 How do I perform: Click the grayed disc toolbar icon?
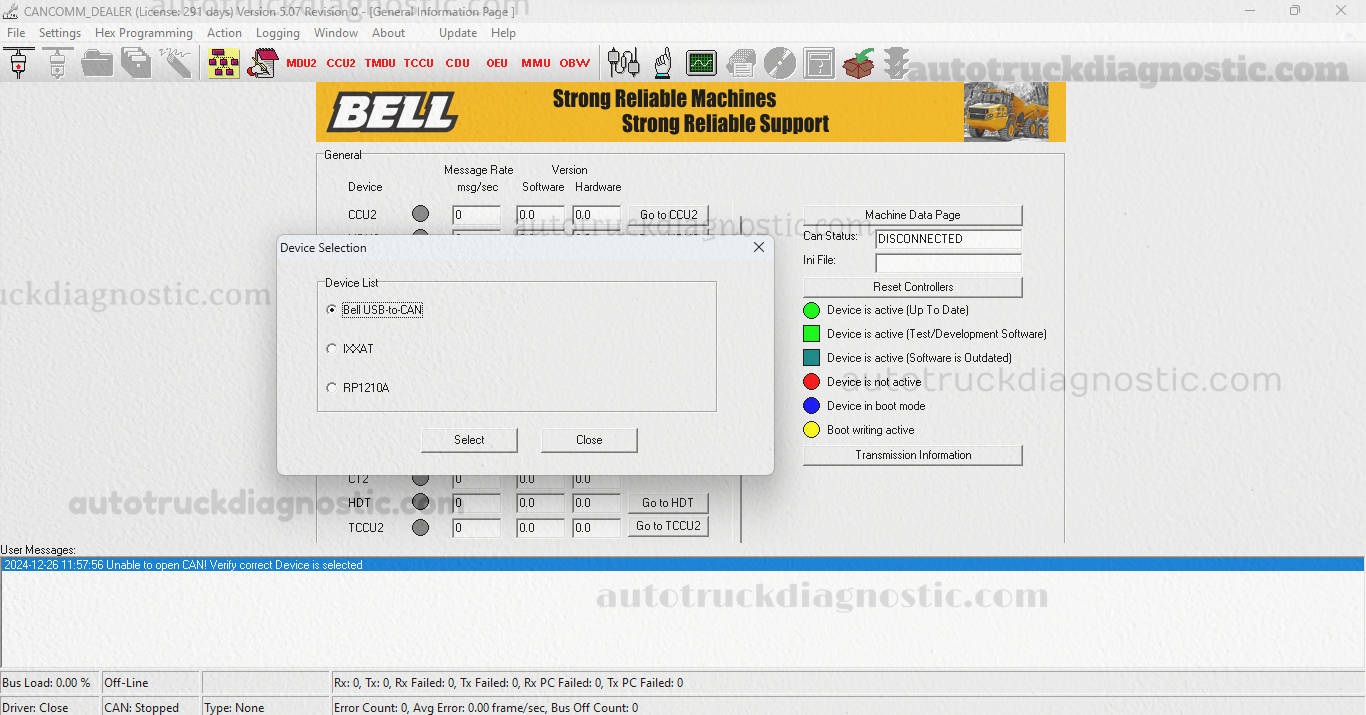(x=780, y=63)
